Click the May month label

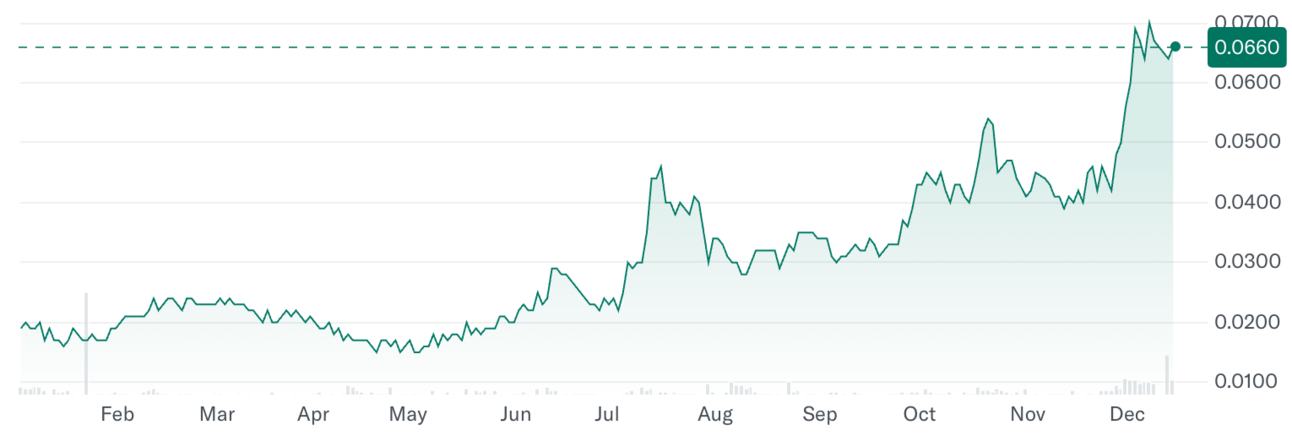click(408, 414)
